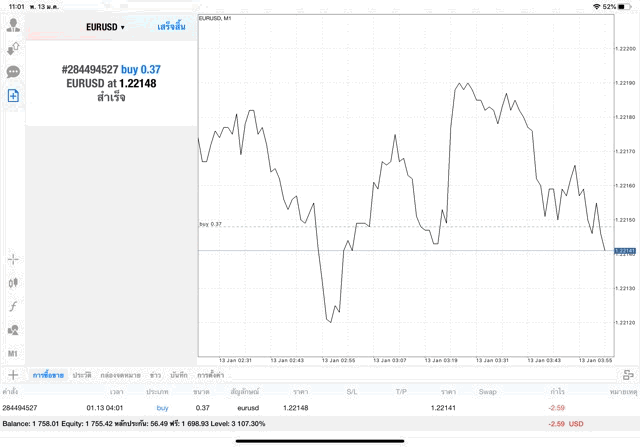Tap the eurusd symbol cell
Screen dimensions: 640x447
pyautogui.click(x=248, y=408)
